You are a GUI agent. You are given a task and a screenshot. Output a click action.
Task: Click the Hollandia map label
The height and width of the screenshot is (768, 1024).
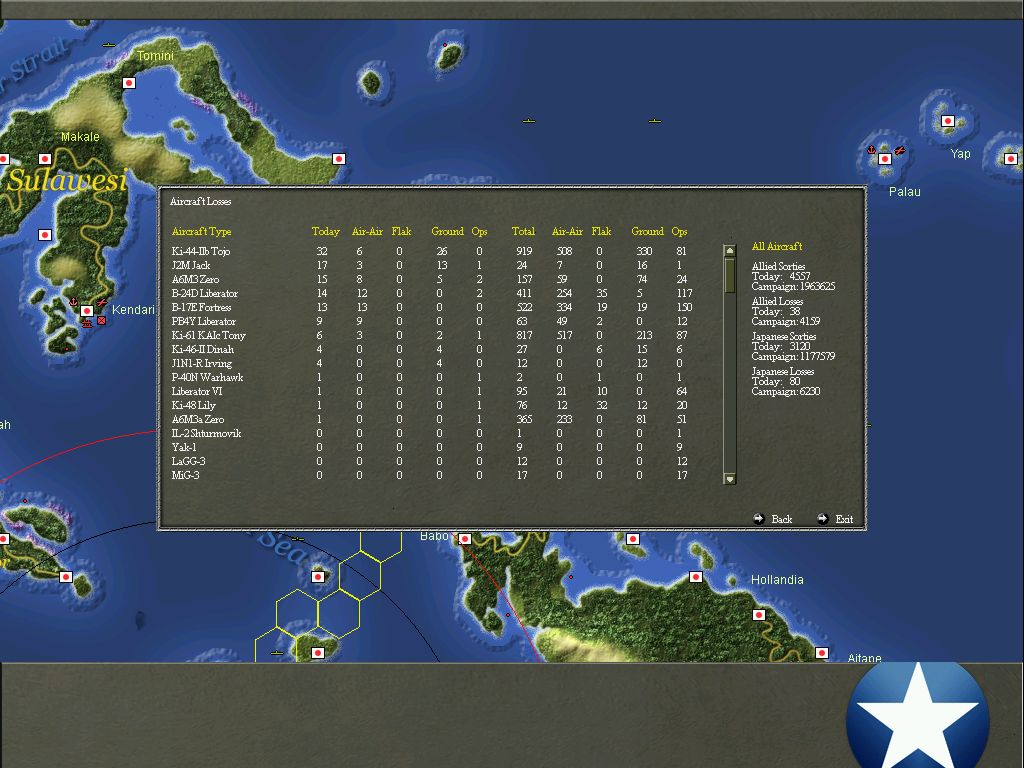point(777,579)
